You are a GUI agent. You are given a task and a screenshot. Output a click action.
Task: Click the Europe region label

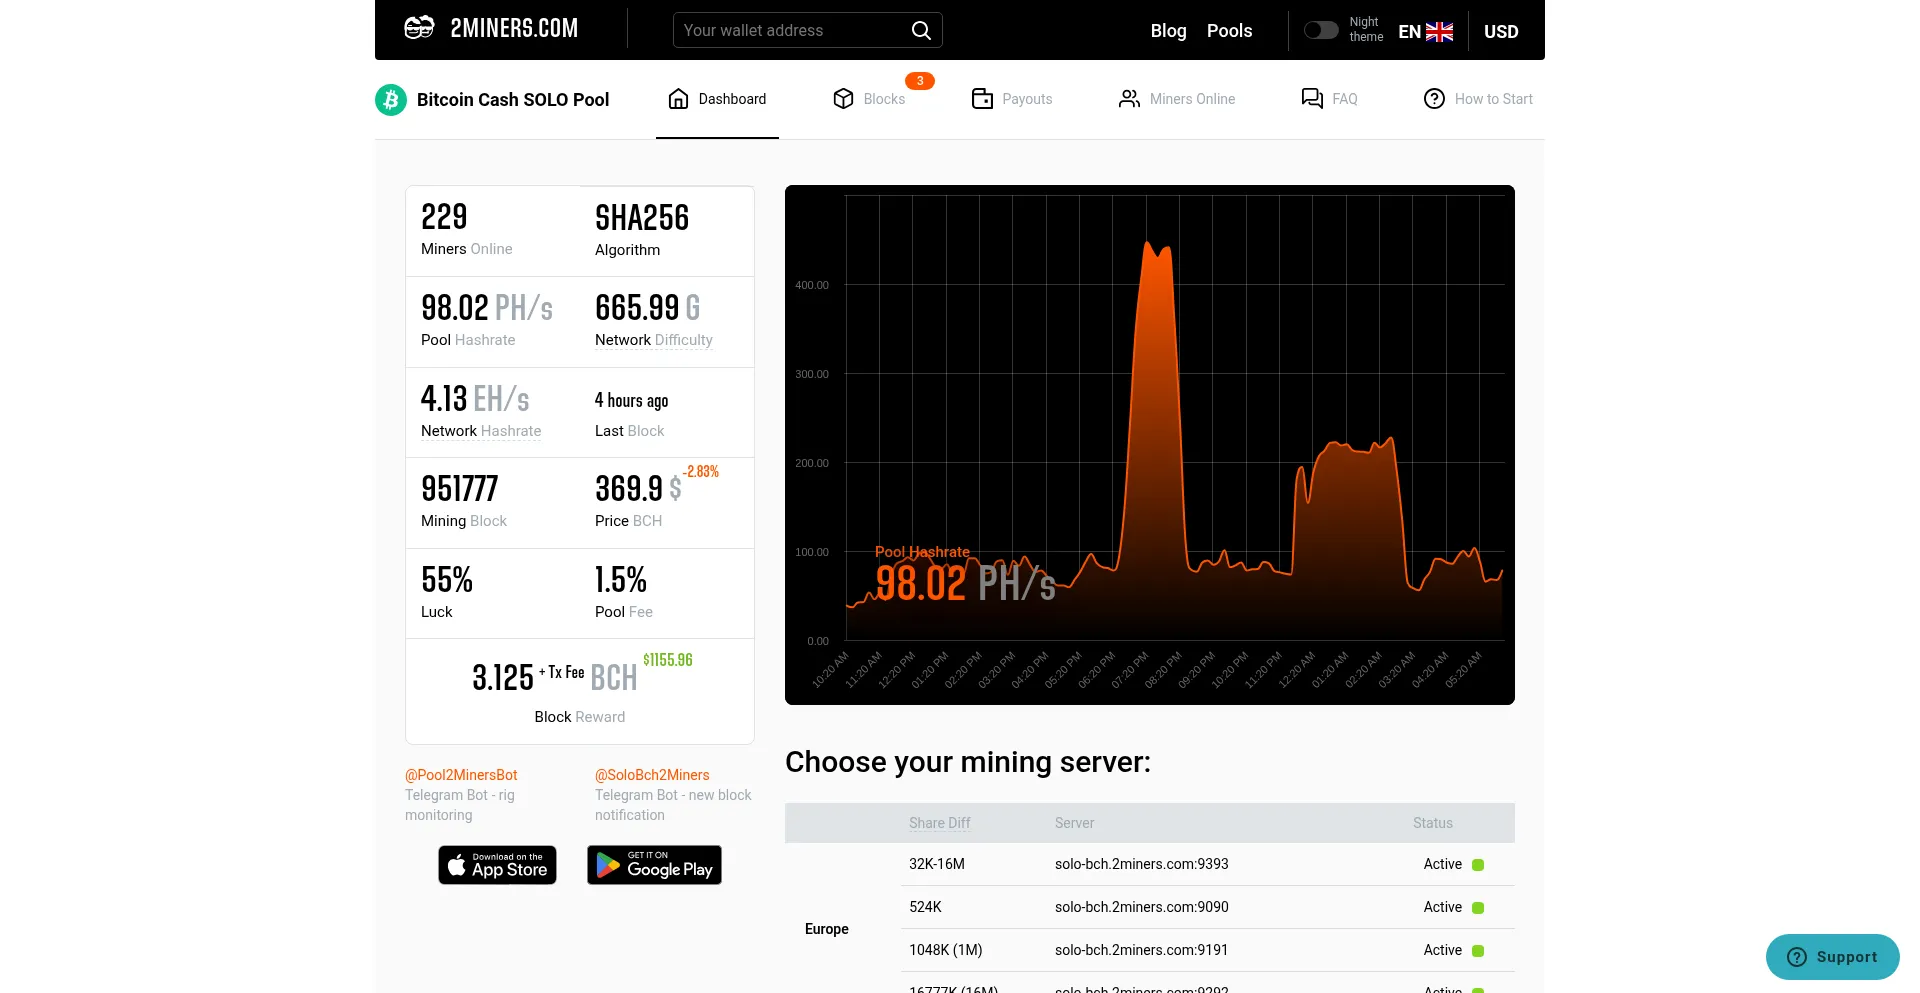pos(826,929)
